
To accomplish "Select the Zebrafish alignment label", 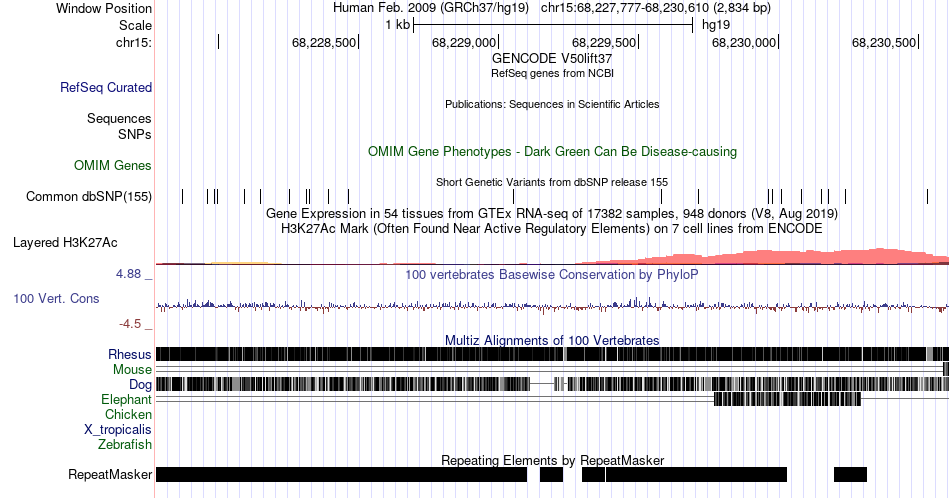I will point(125,444).
